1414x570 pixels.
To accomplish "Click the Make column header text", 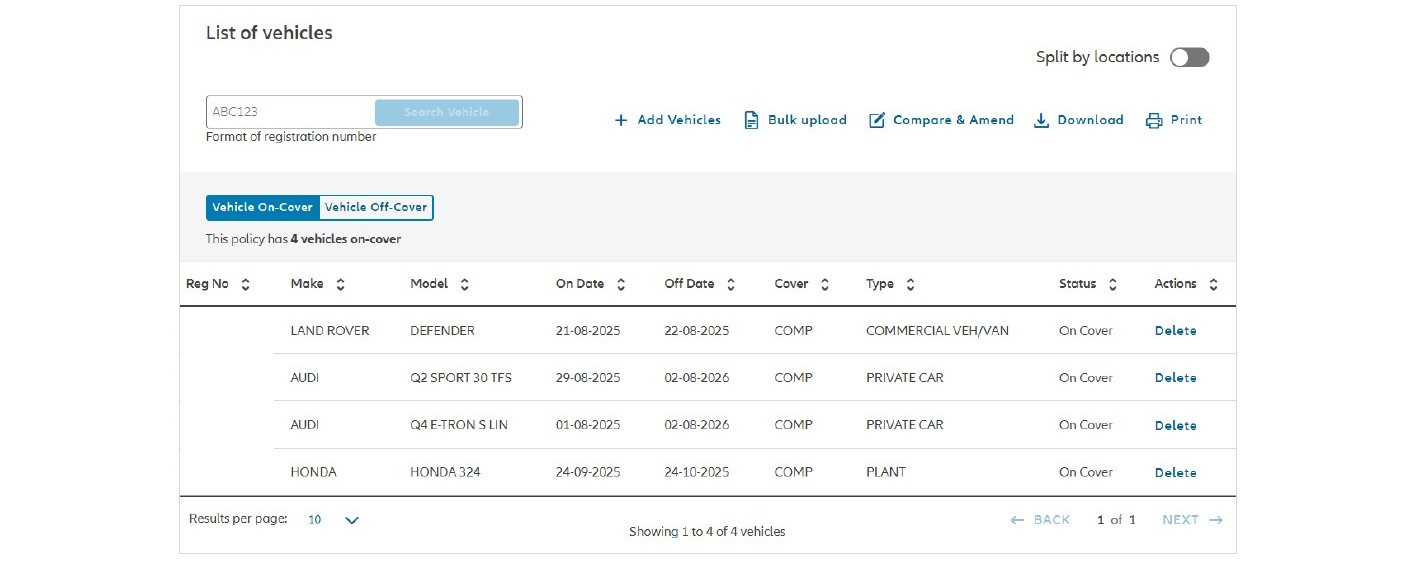I will pos(307,284).
